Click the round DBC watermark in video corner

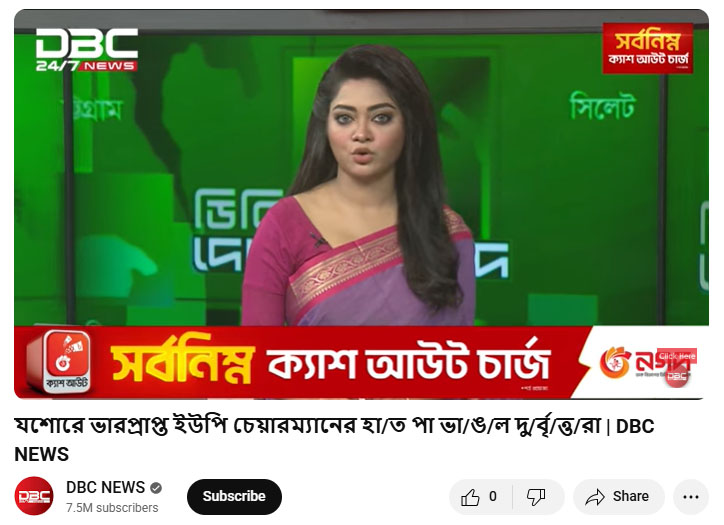point(677,376)
